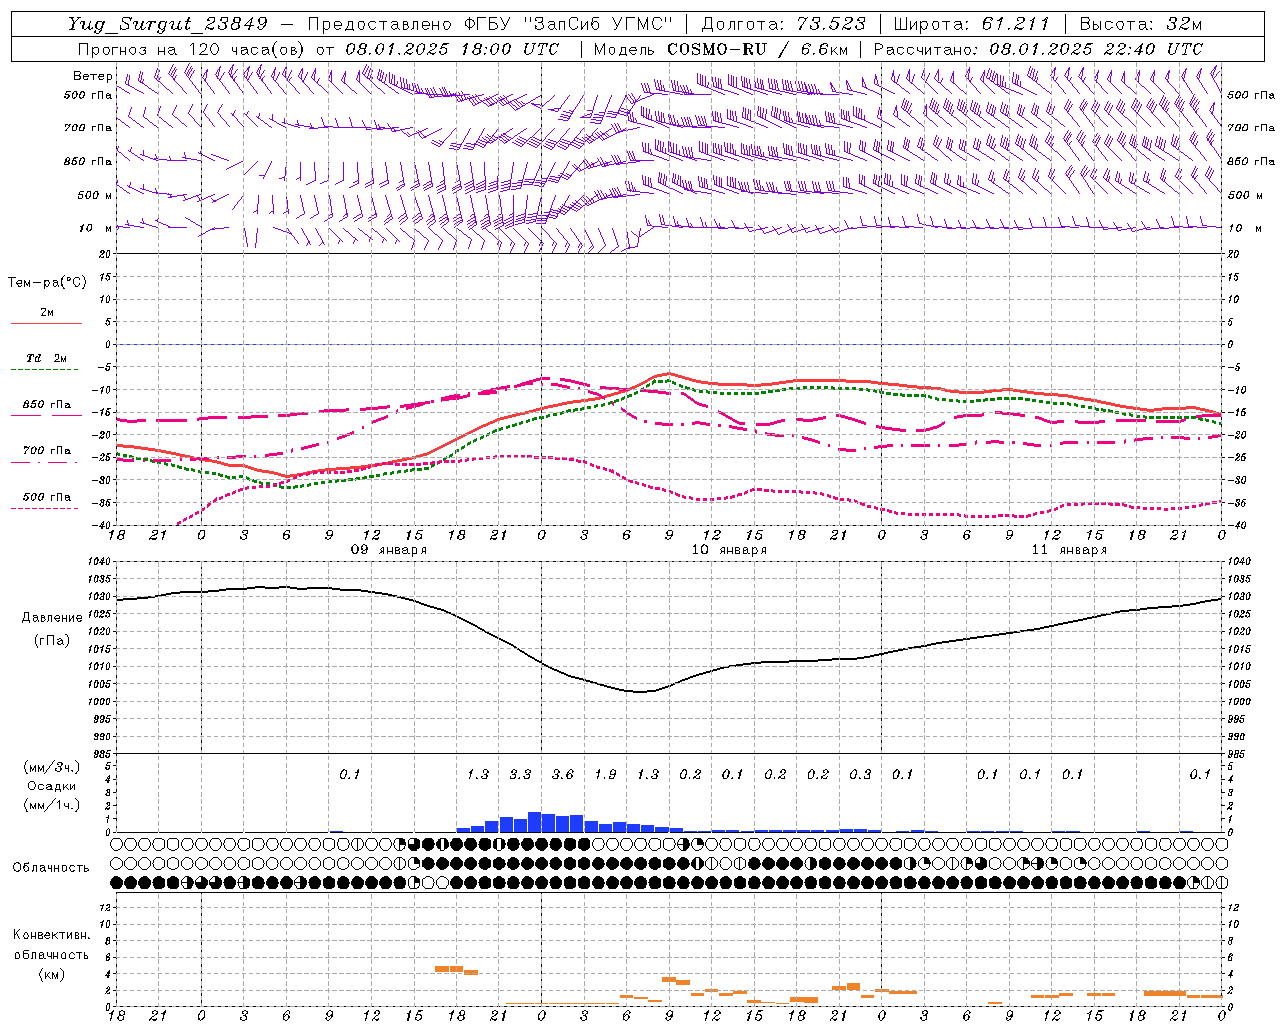Click the 3.6 precipitation value

click(x=563, y=774)
